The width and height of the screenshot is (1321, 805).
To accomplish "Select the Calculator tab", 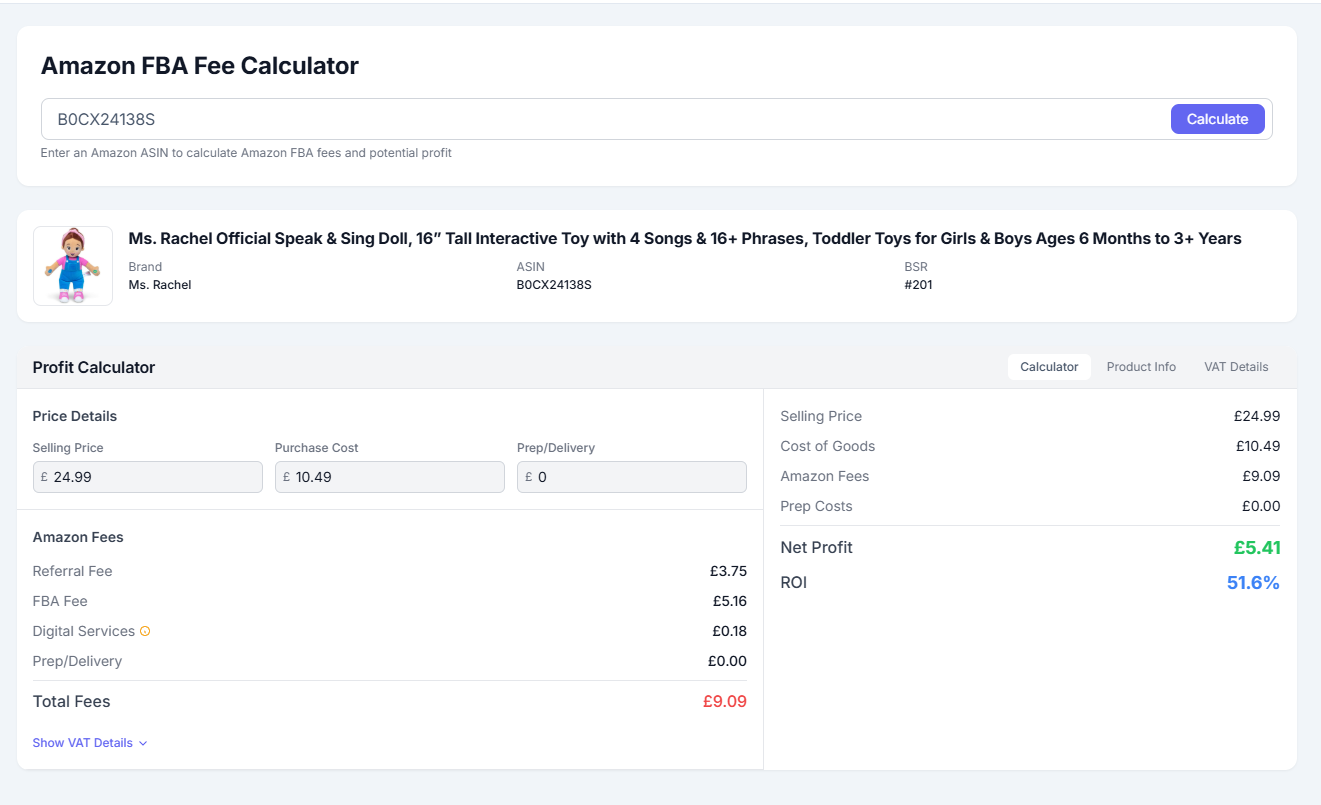I will coord(1049,367).
